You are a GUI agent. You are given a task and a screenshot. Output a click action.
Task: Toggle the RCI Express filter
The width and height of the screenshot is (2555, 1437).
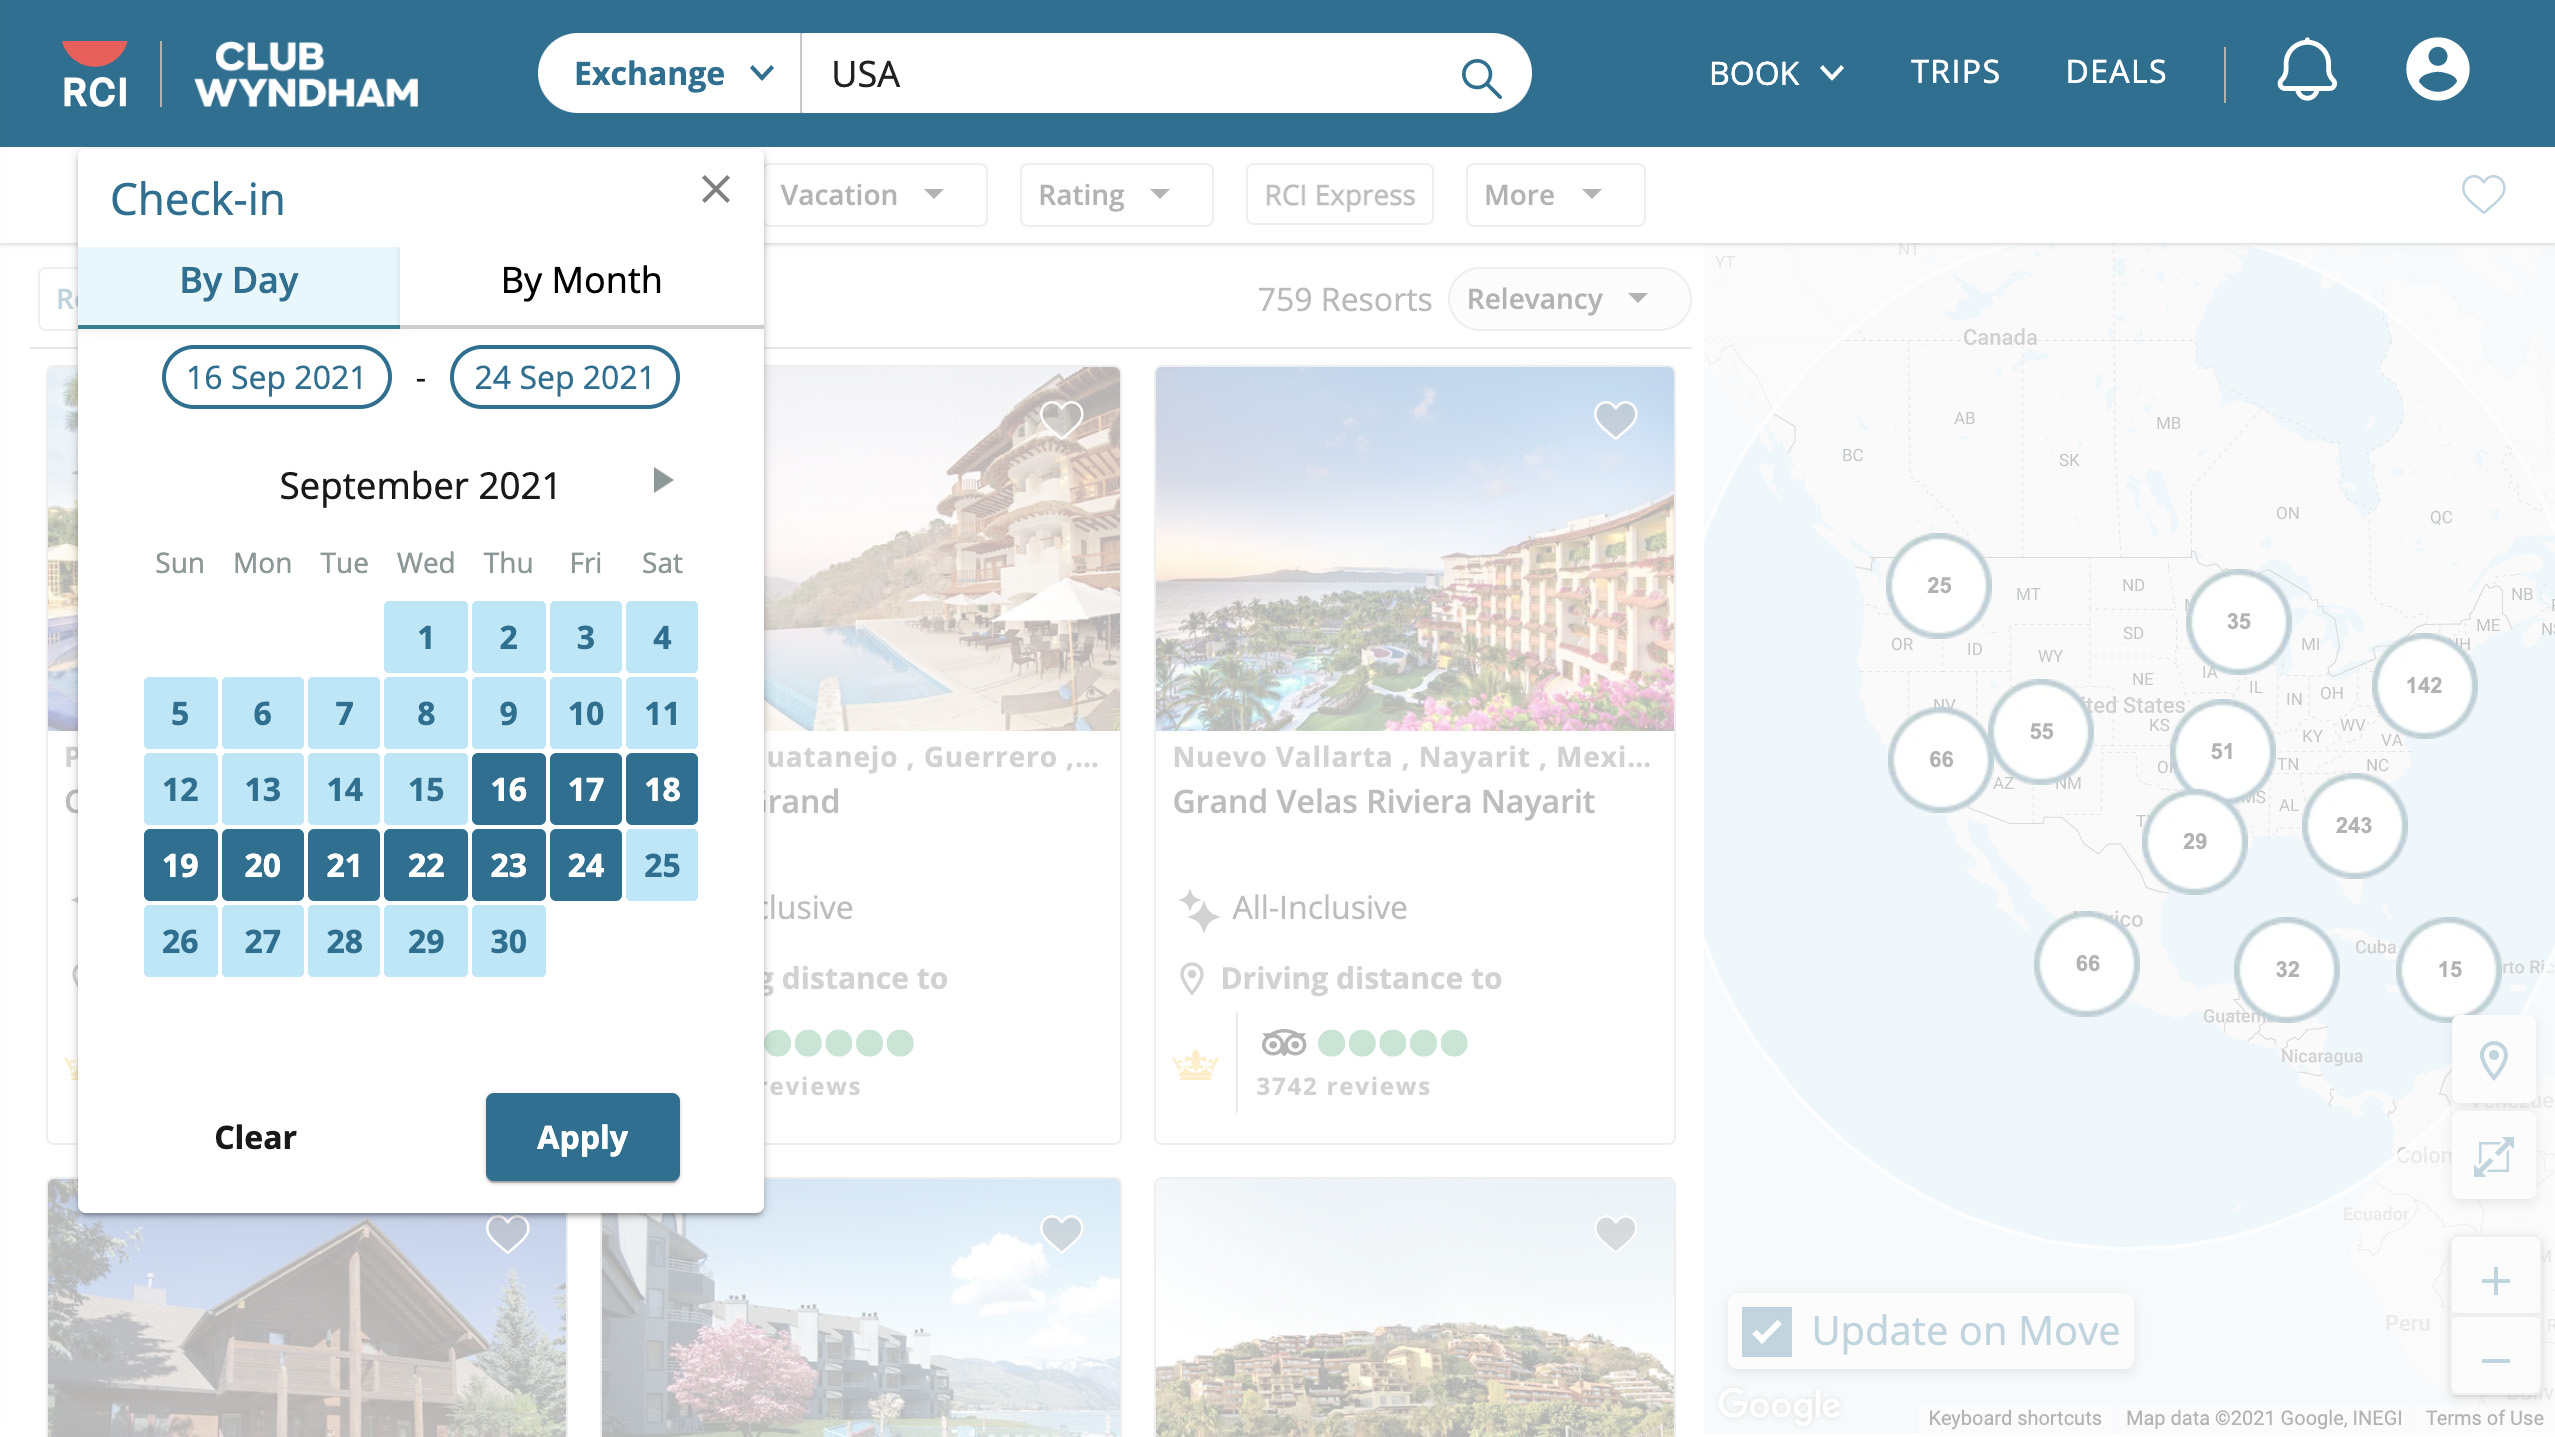[x=1339, y=195]
